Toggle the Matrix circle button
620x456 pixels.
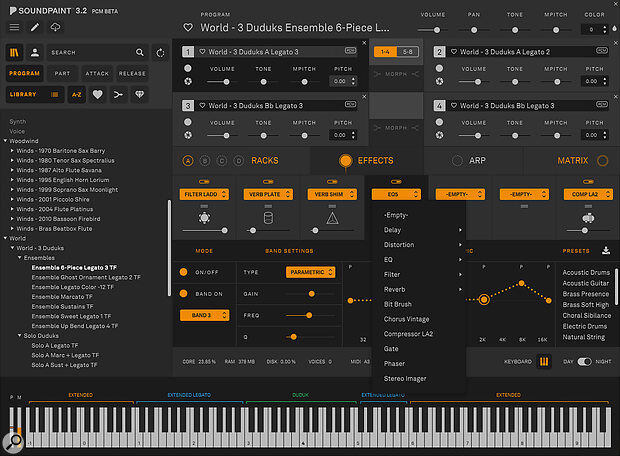point(603,161)
